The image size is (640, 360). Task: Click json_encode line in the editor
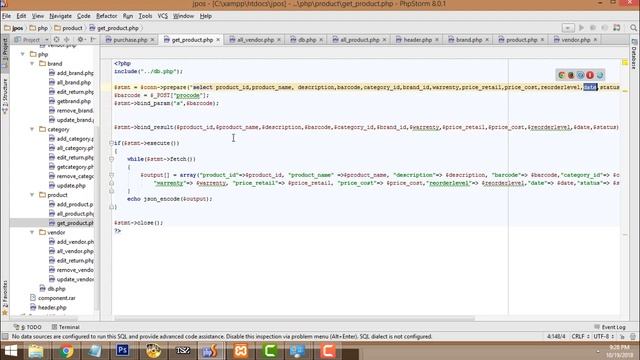pyautogui.click(x=169, y=199)
